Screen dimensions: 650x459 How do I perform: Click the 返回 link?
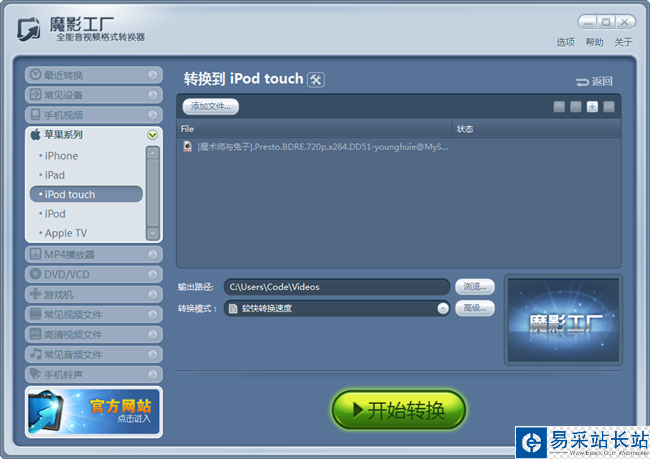pyautogui.click(x=594, y=81)
